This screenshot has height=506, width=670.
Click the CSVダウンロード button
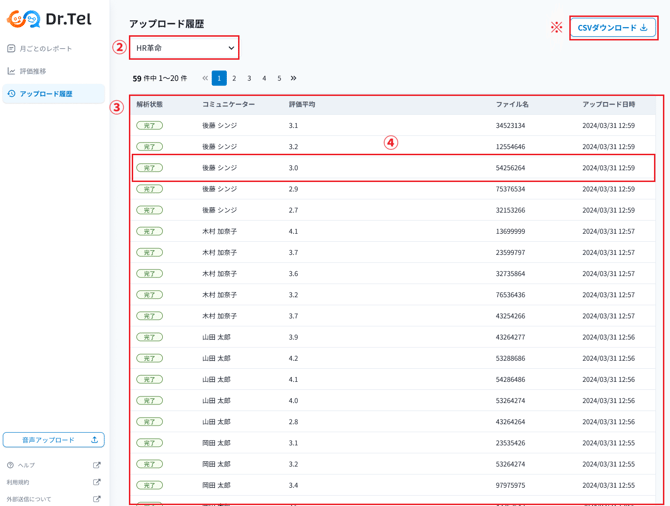[x=612, y=28]
